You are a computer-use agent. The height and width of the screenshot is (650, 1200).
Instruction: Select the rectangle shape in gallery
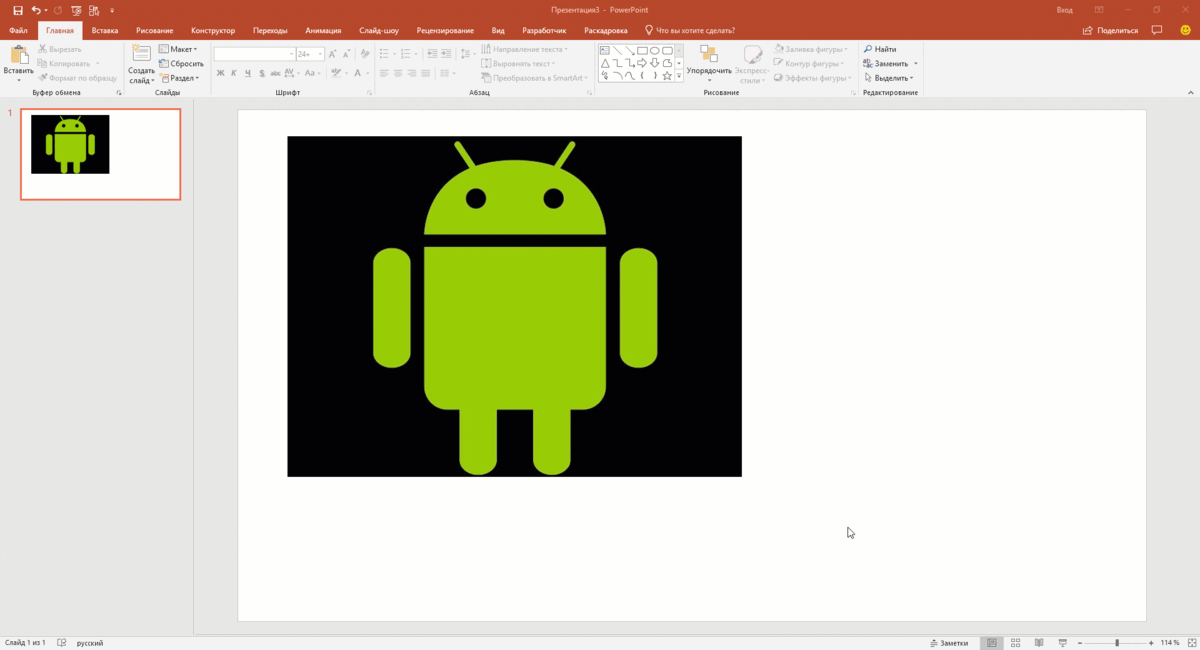tap(642, 50)
